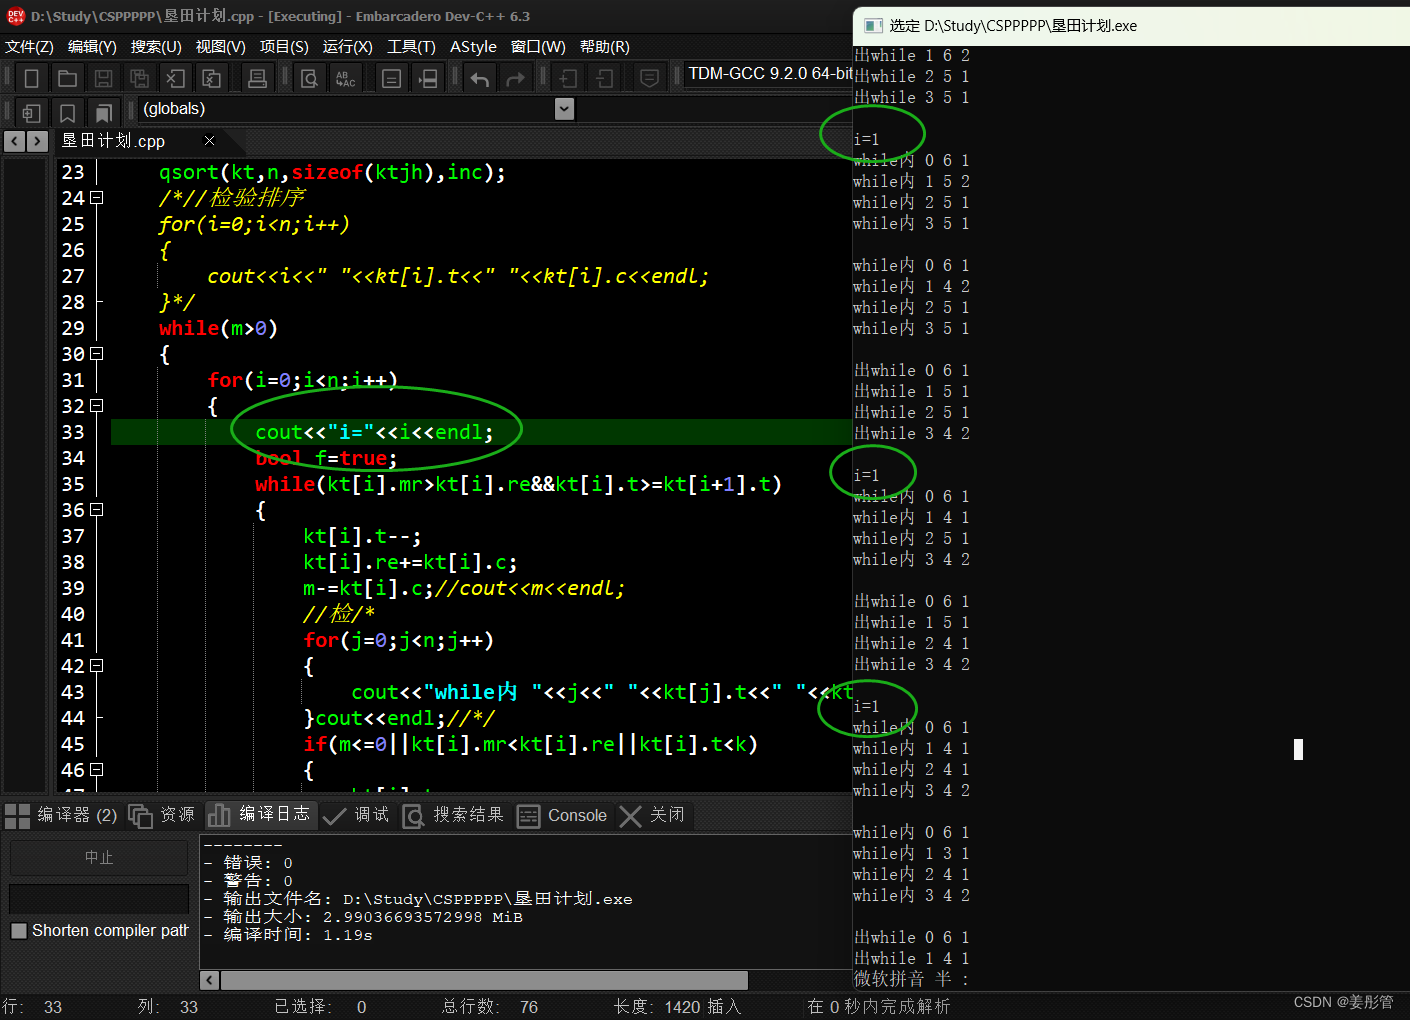This screenshot has height=1020, width=1410.
Task: Click the compile log horizontal scrollbar thumb
Action: tap(483, 980)
